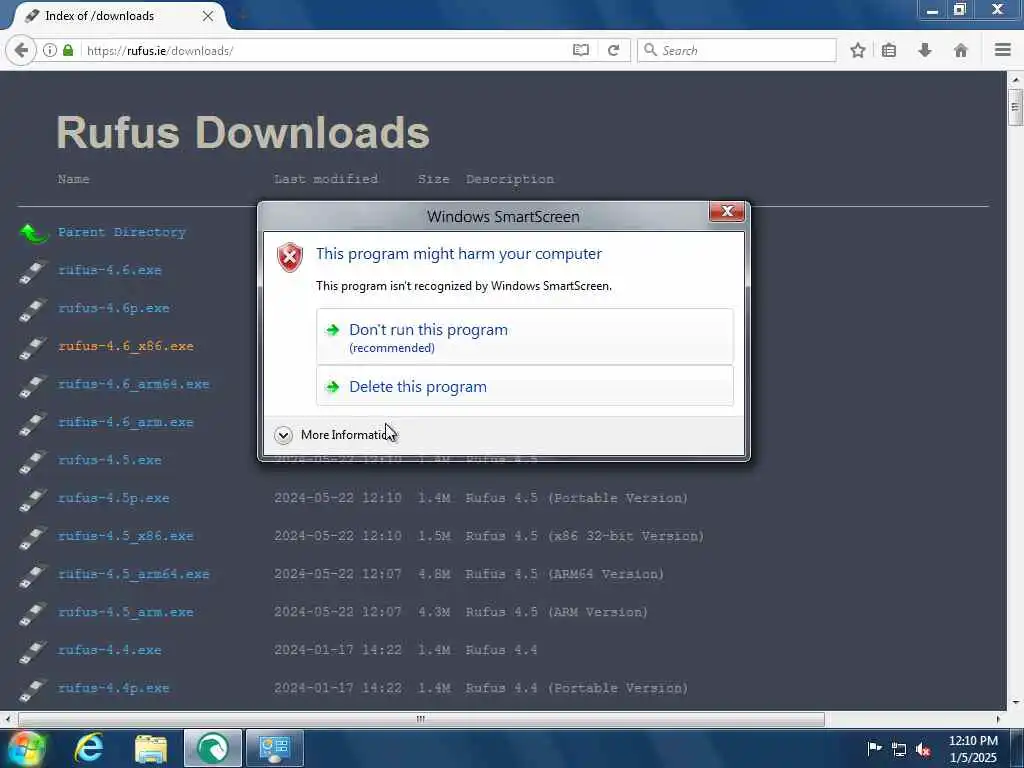Click the address bar URL field

tap(327, 50)
